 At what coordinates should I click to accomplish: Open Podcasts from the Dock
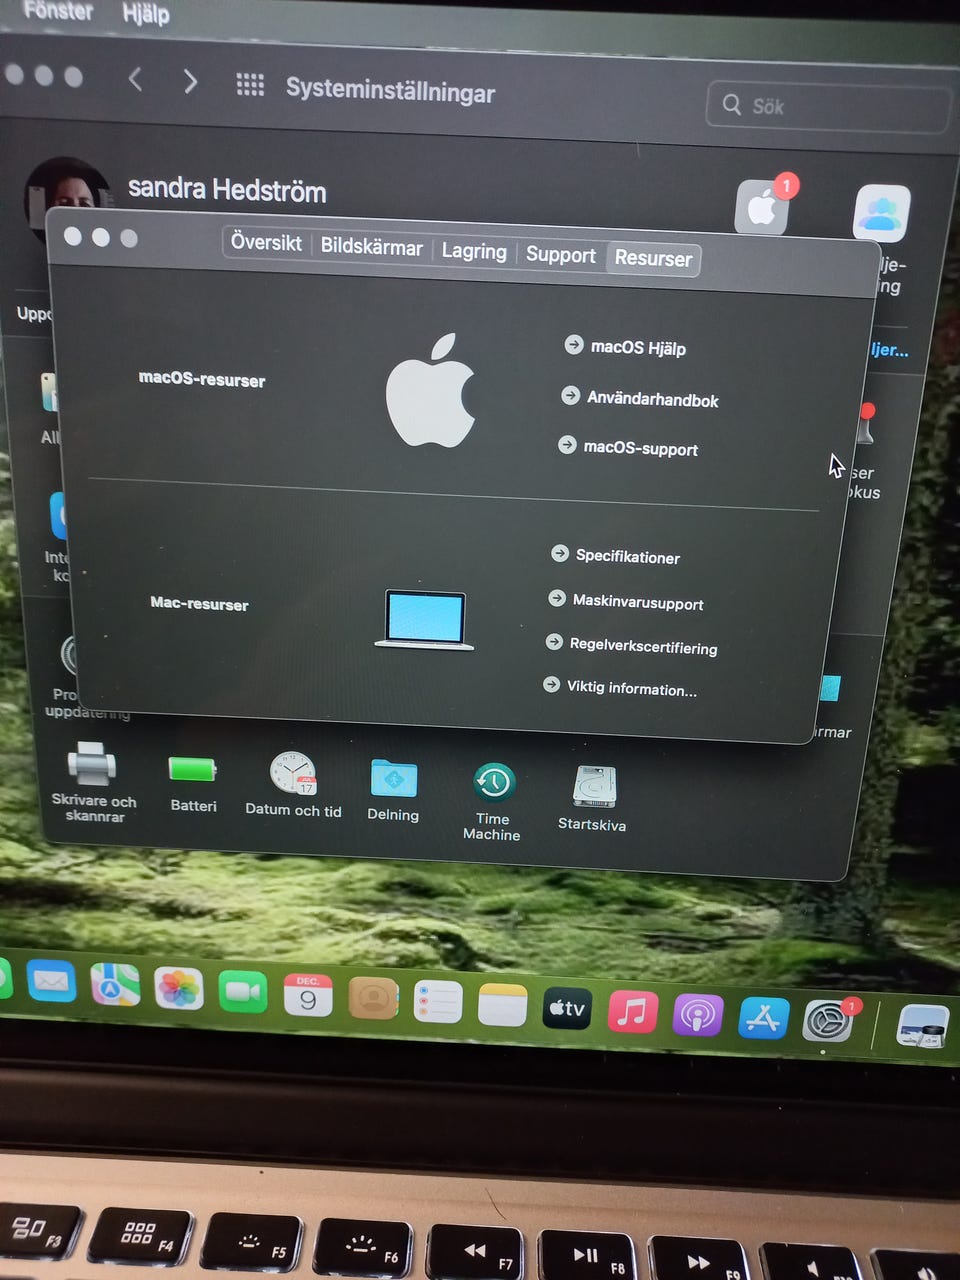(697, 1015)
